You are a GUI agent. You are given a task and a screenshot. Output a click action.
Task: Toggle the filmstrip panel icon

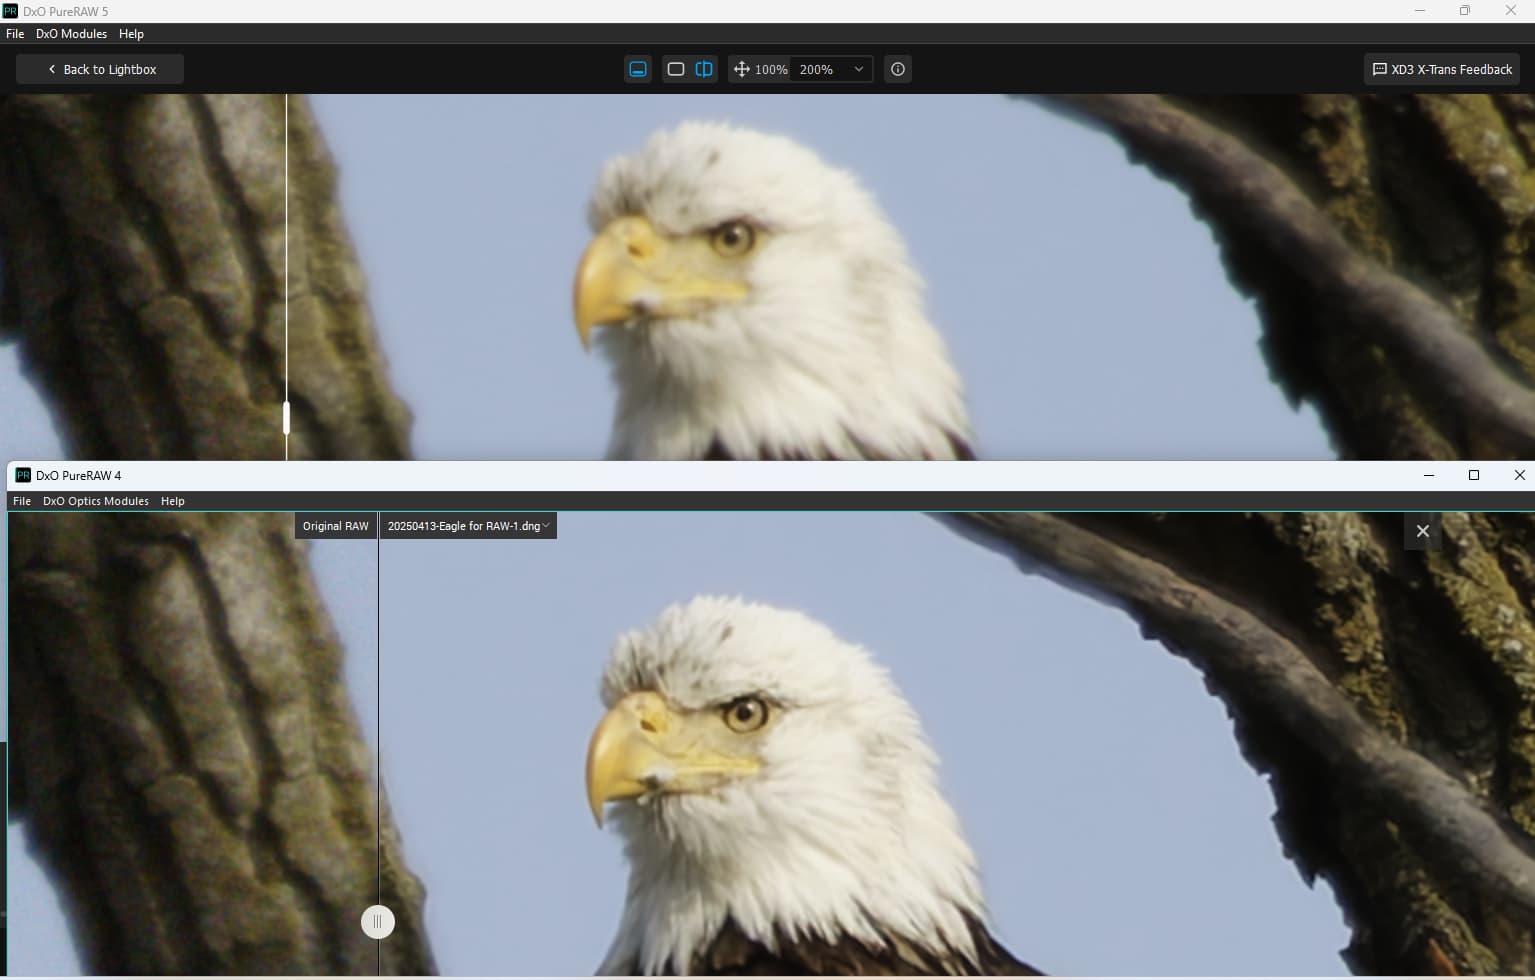click(638, 69)
